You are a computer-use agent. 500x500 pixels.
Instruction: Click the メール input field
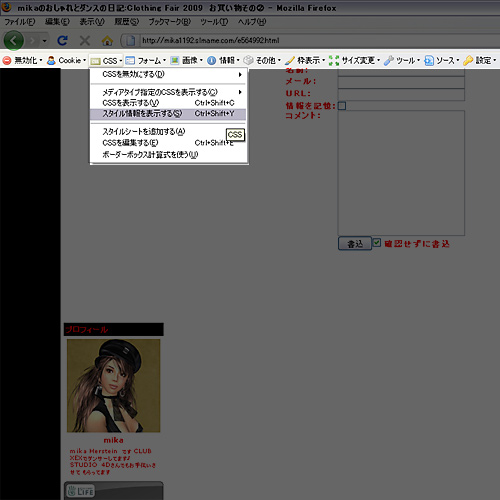[401, 82]
